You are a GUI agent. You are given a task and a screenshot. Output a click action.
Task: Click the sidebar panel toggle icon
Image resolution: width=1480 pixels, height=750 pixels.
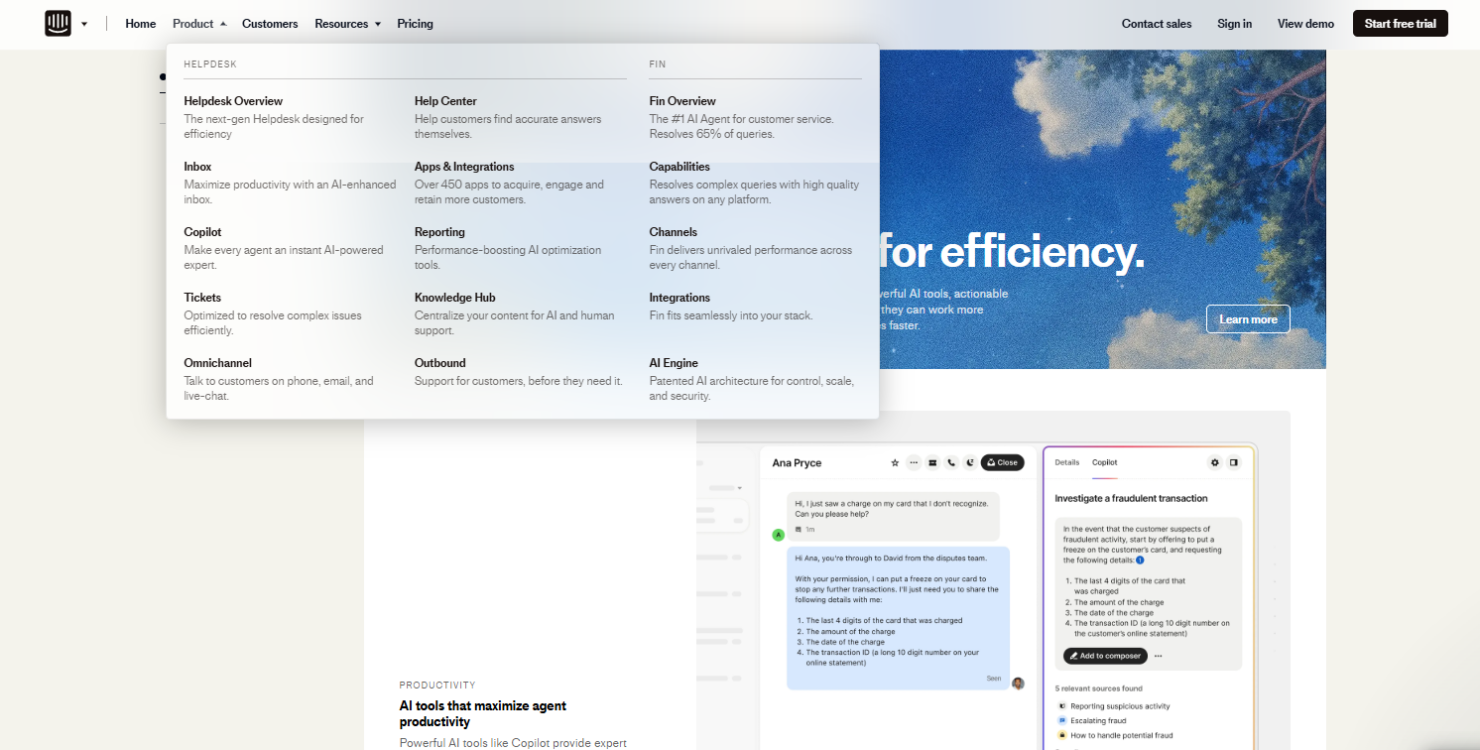click(1234, 462)
